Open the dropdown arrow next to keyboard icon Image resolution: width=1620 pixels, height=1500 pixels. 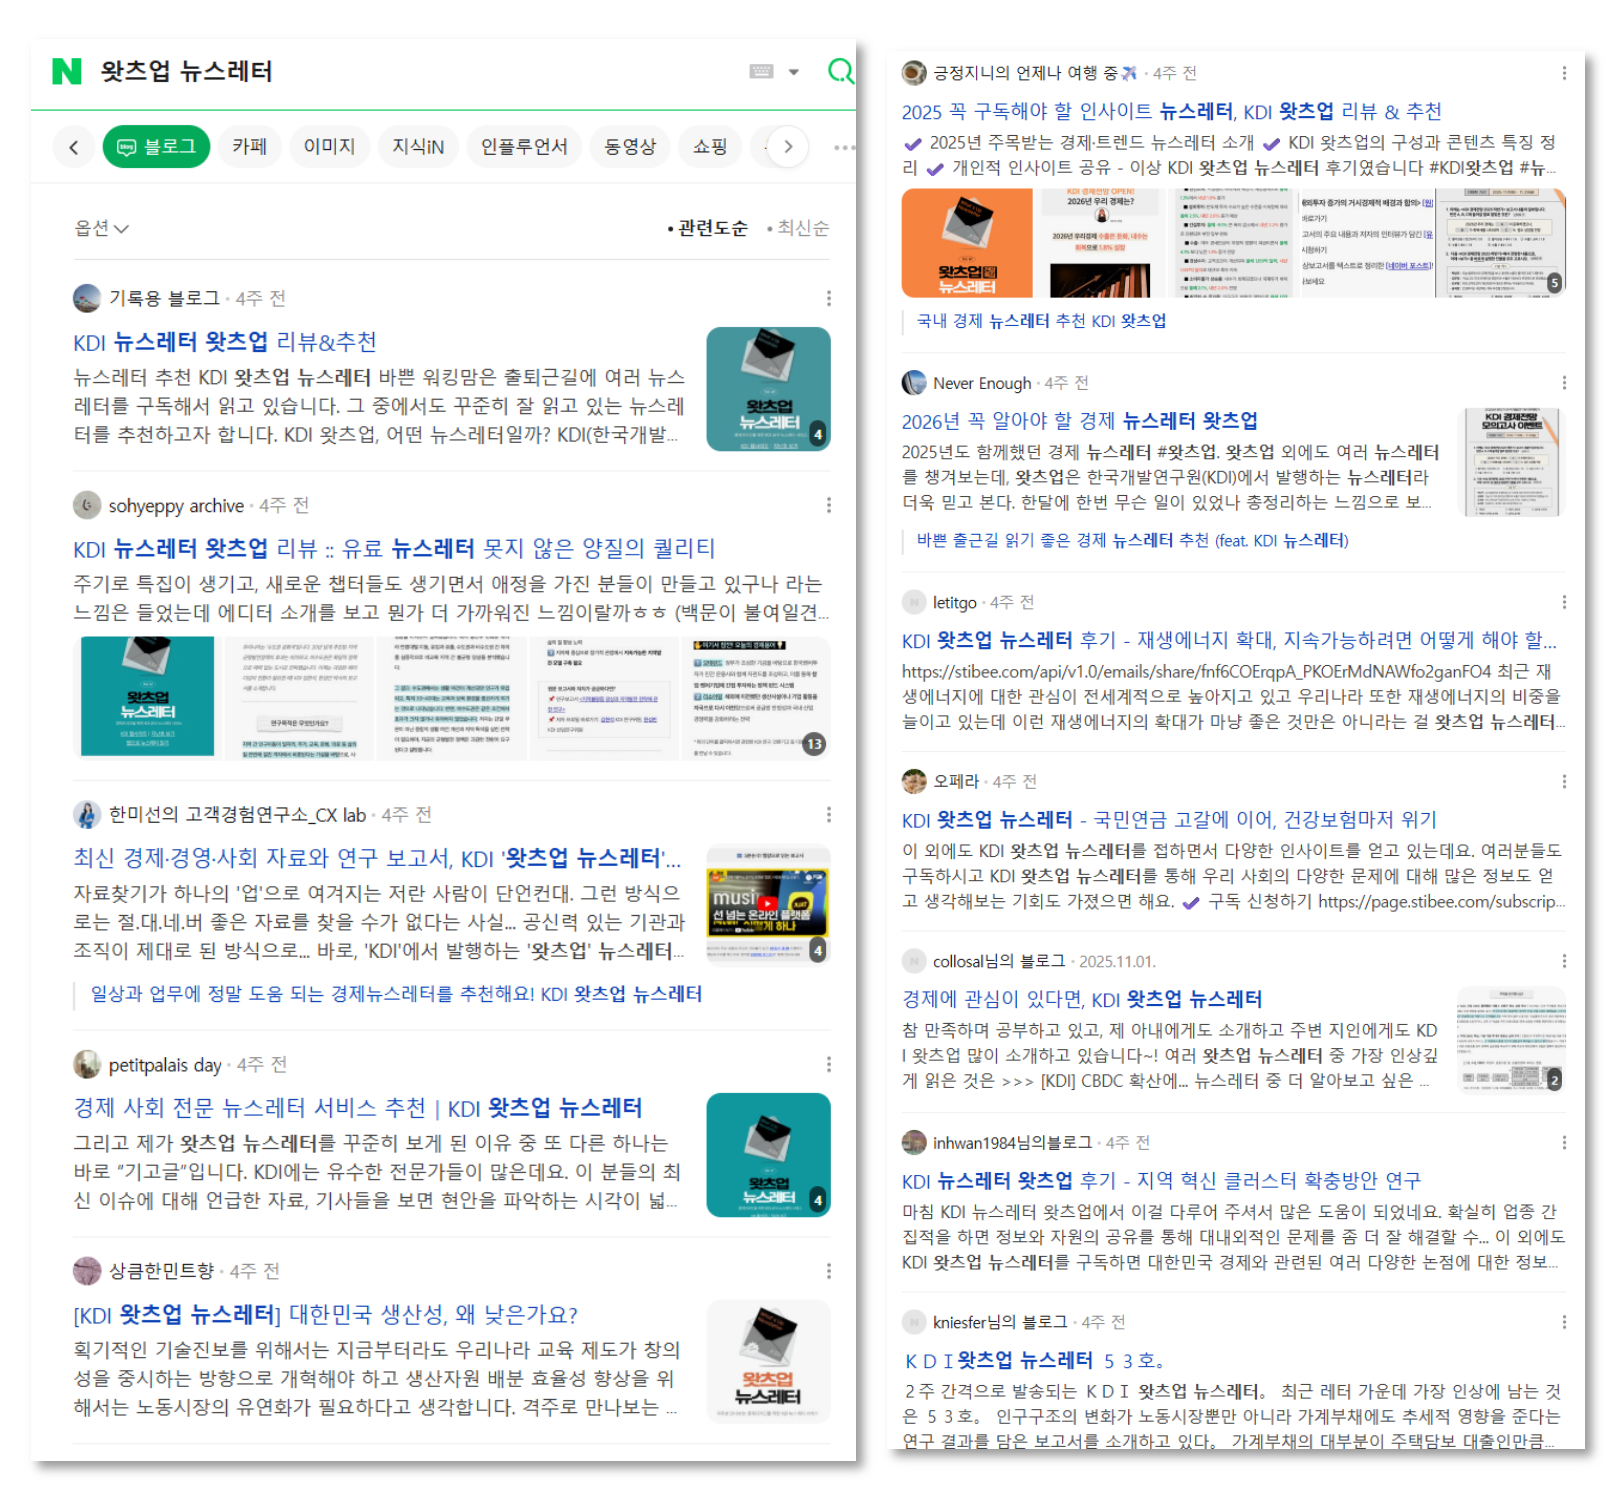pyautogui.click(x=794, y=72)
